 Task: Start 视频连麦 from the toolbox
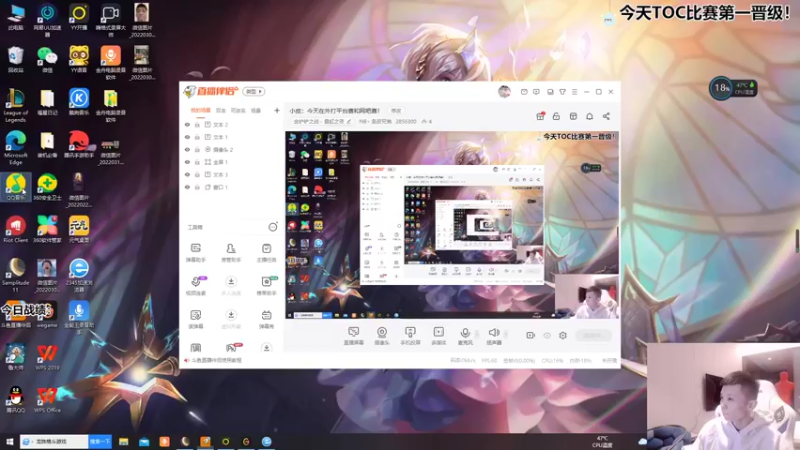pyautogui.click(x=196, y=286)
